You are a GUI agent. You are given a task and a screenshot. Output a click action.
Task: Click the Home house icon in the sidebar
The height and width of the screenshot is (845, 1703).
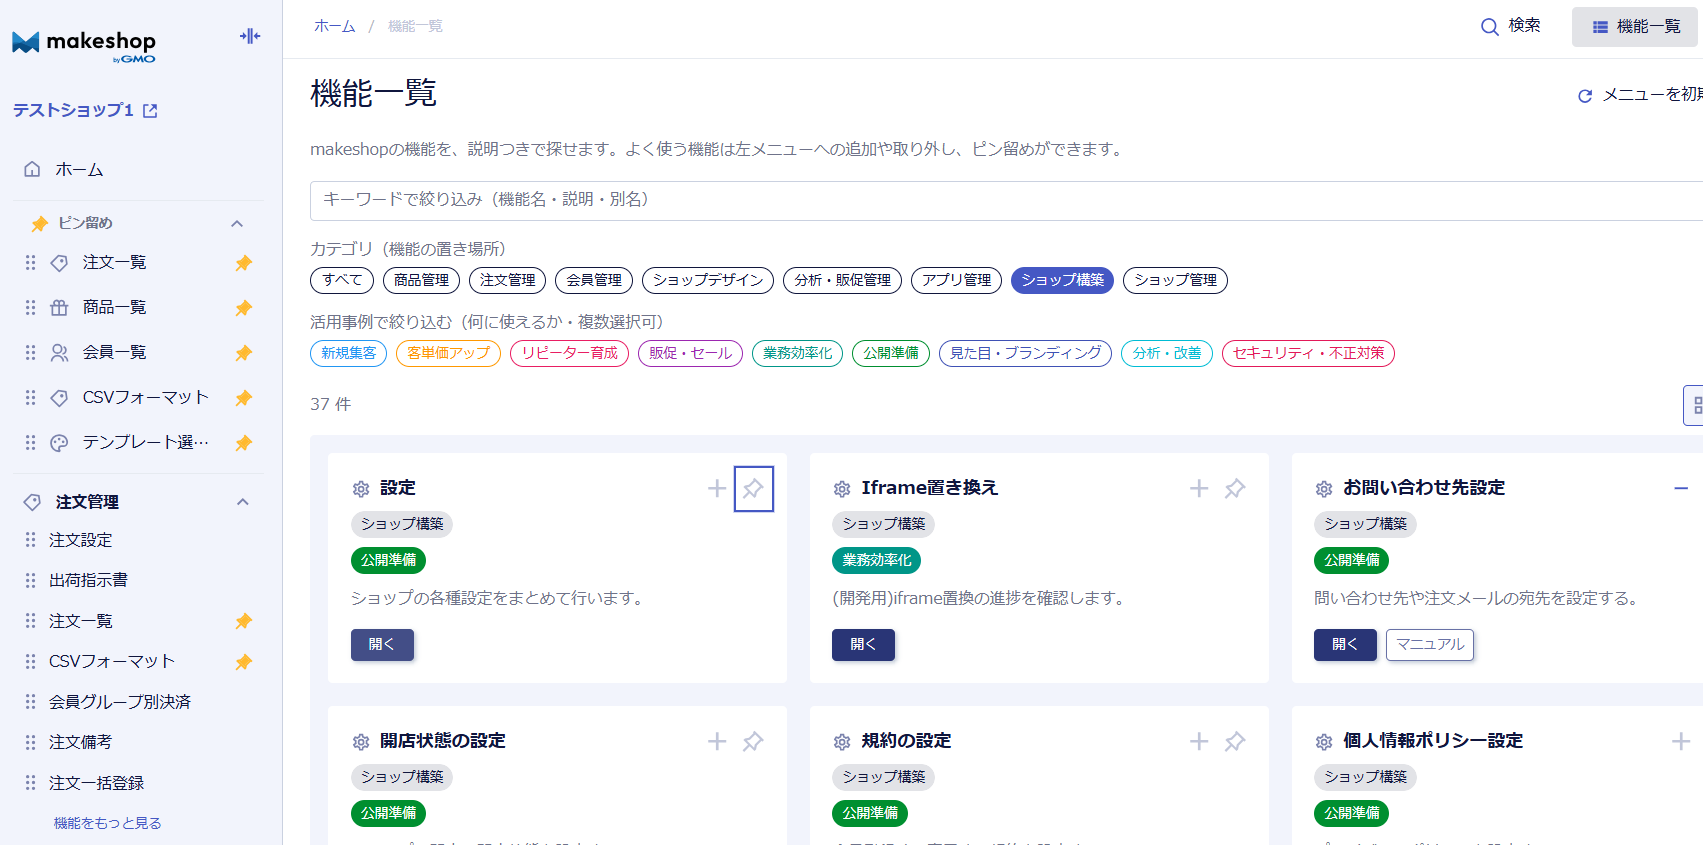[32, 169]
